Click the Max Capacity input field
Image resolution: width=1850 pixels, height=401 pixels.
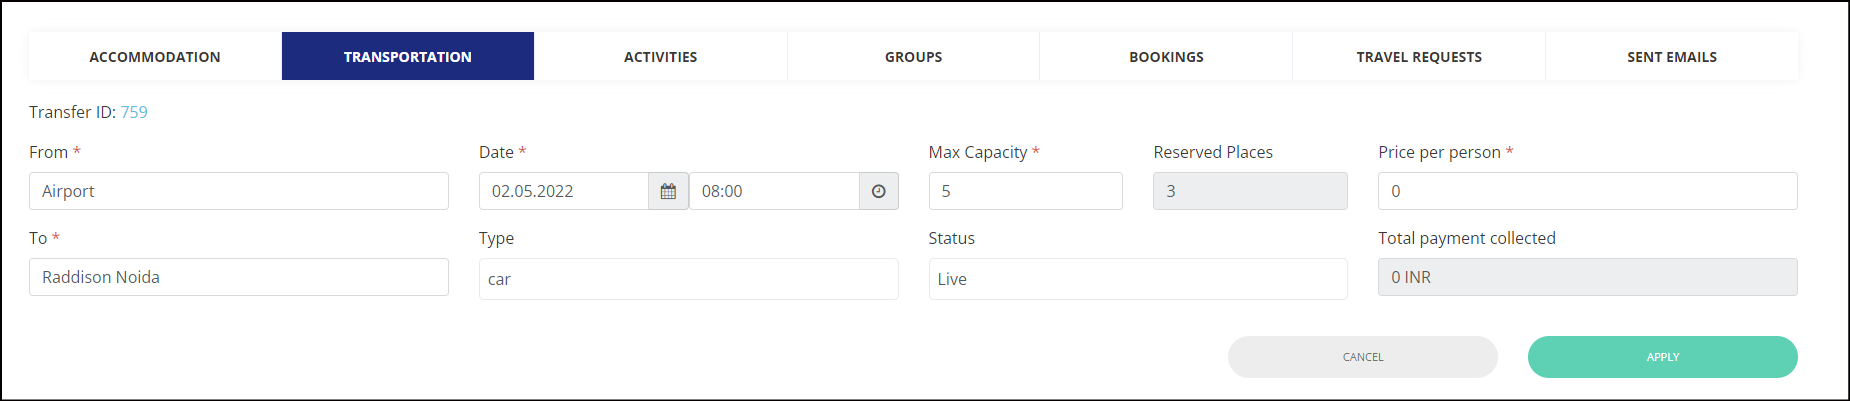coord(1026,191)
